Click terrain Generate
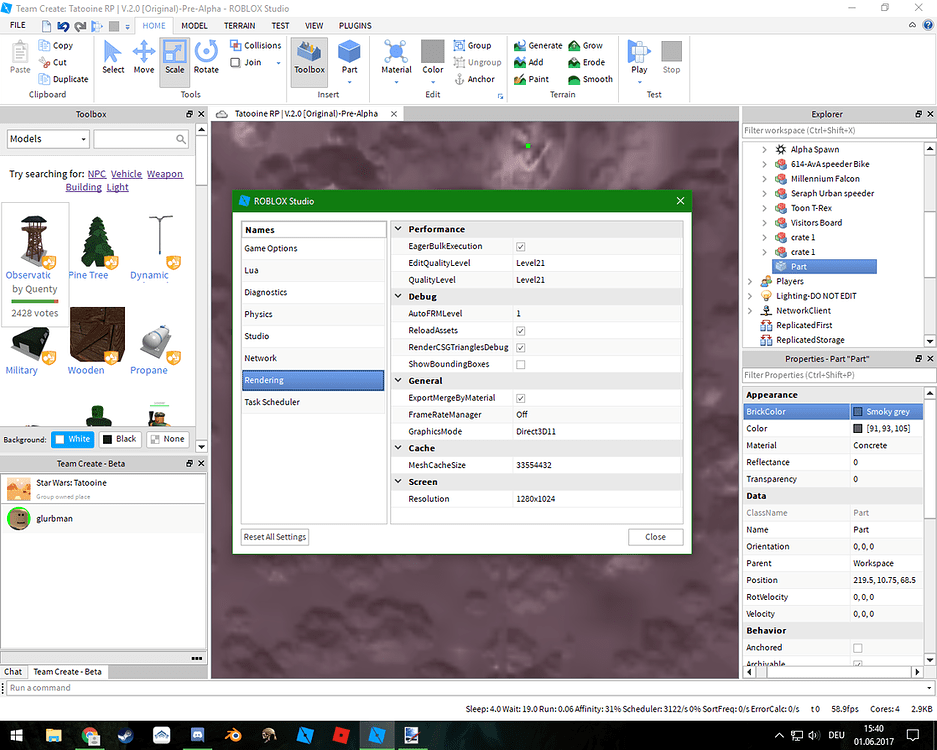The image size is (937, 750). [538, 45]
